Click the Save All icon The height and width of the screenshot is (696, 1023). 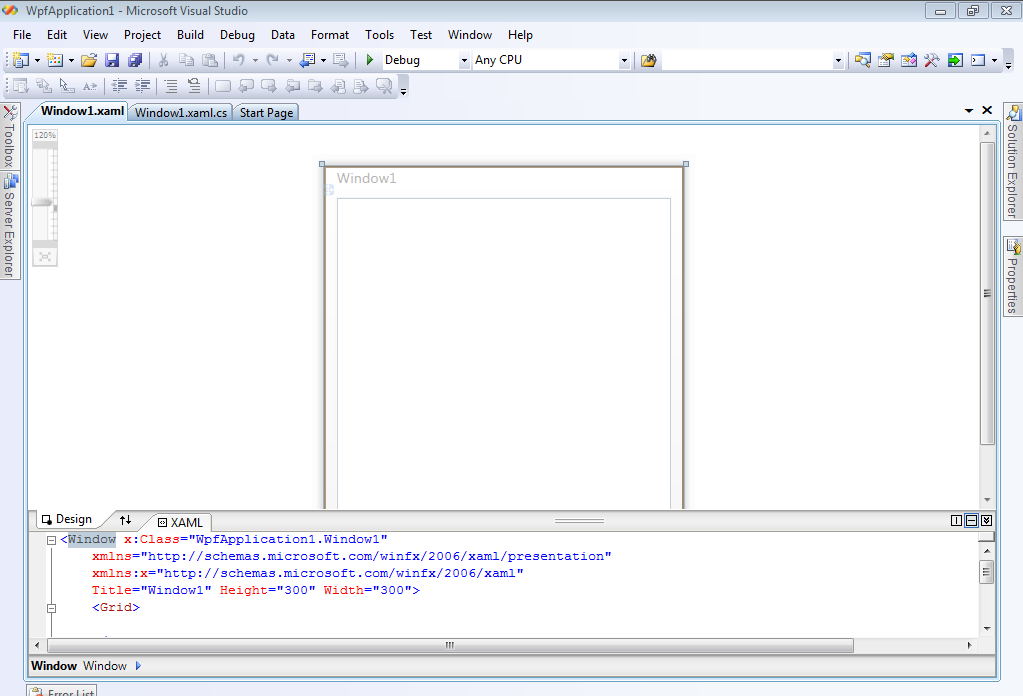click(x=135, y=60)
